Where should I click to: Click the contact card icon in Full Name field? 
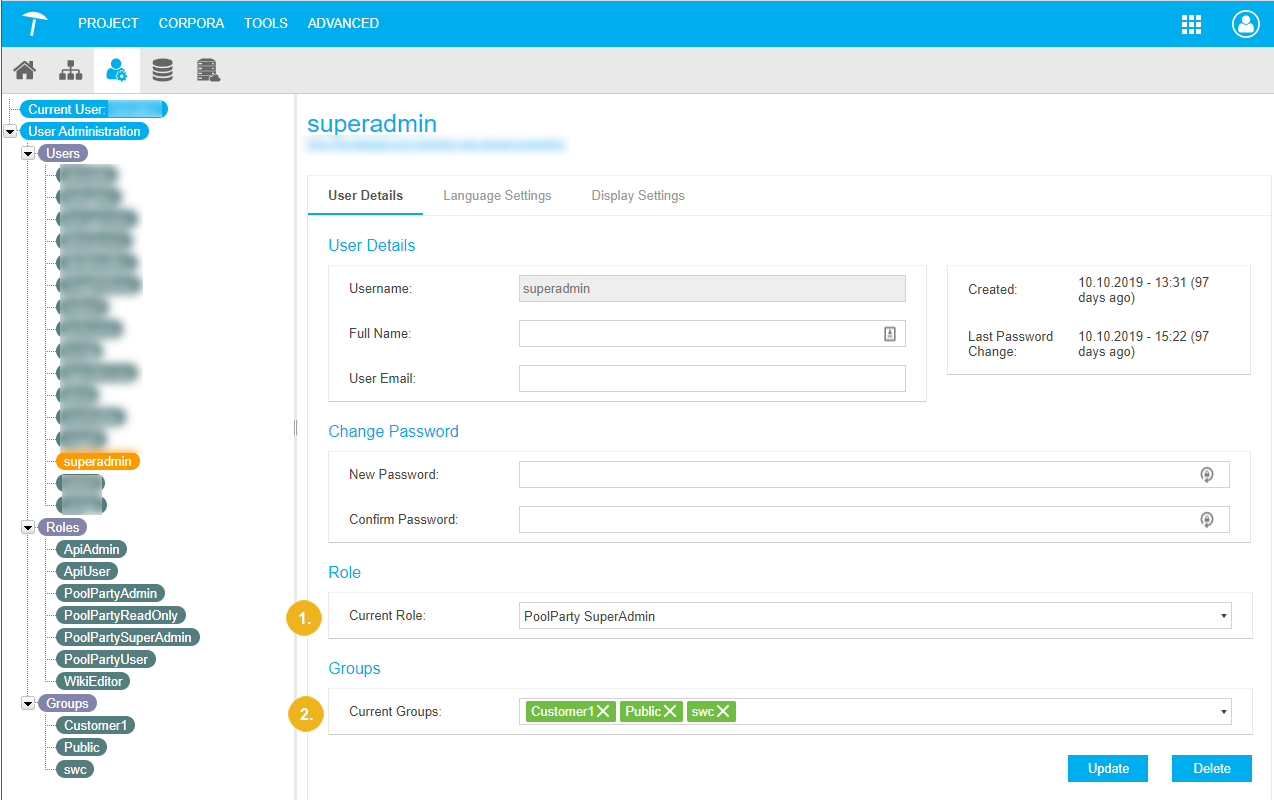pos(890,334)
